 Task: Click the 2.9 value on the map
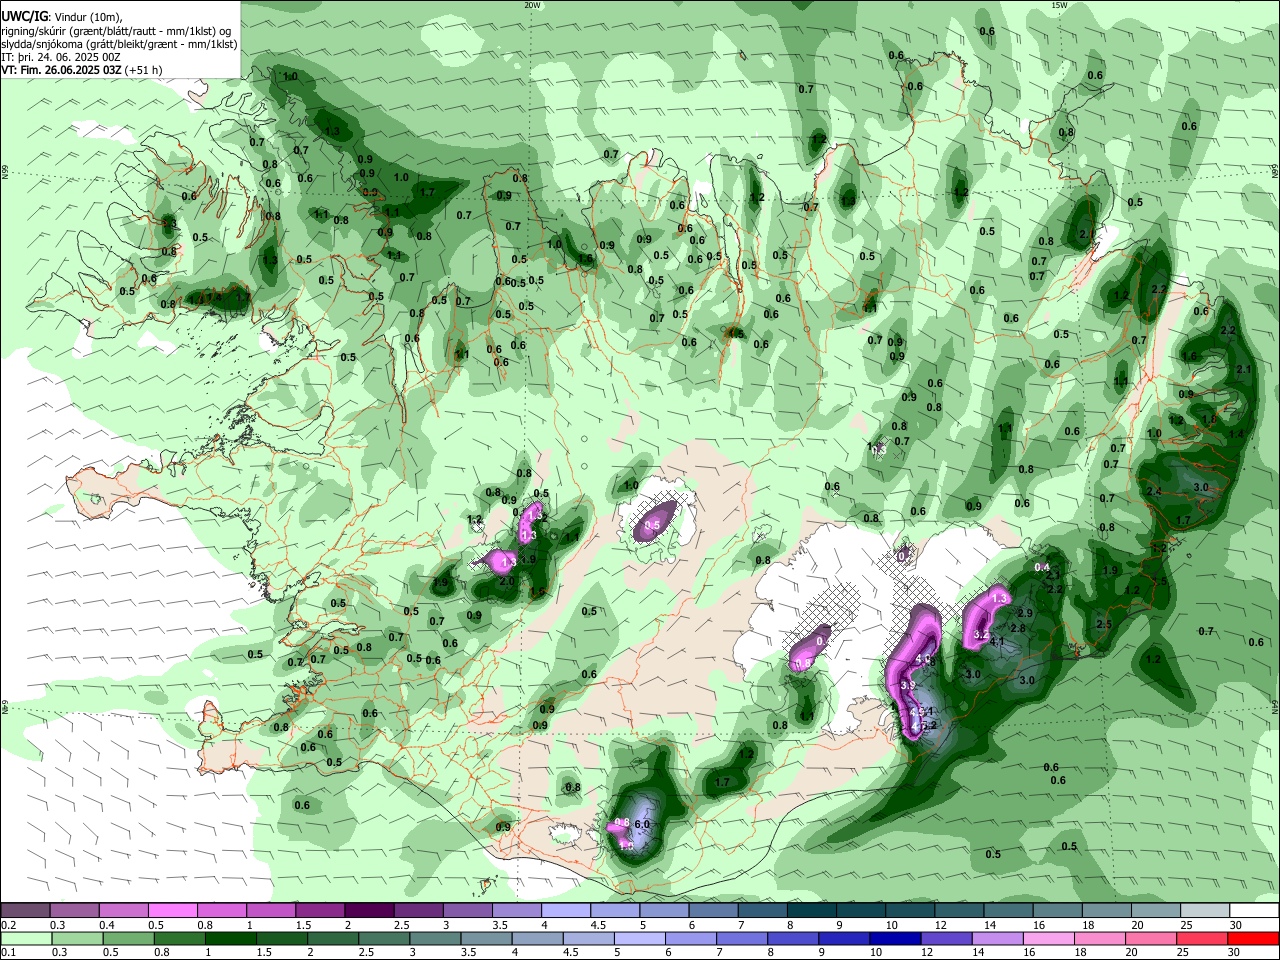1025,613
